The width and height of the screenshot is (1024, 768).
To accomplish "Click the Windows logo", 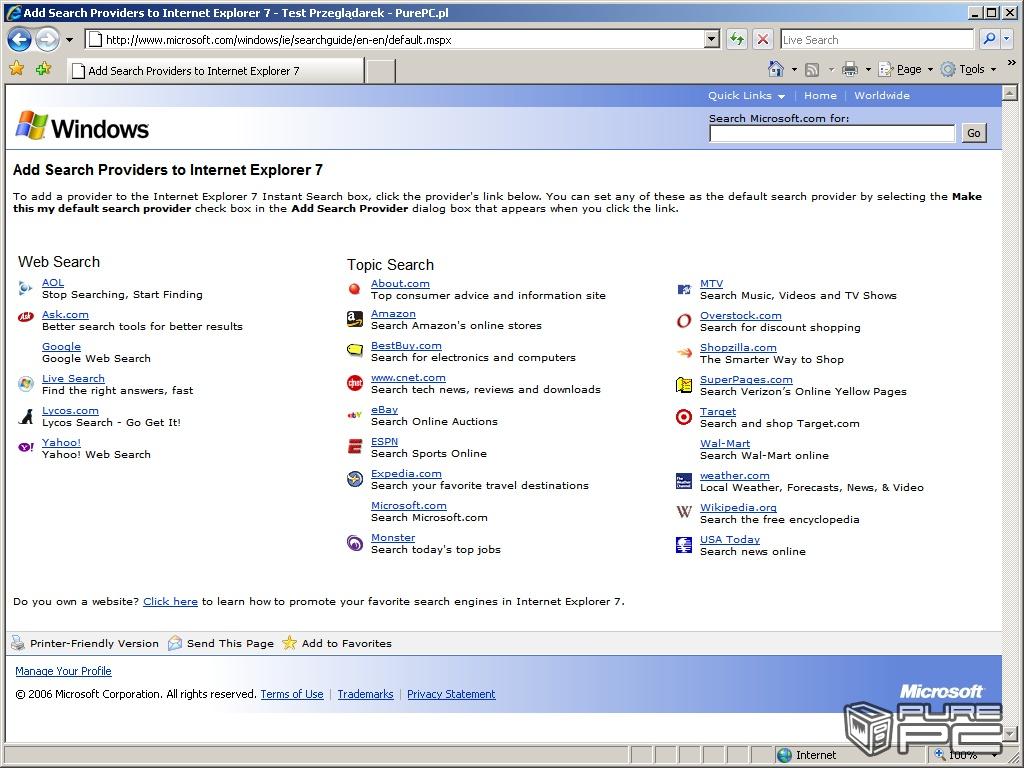I will [82, 126].
